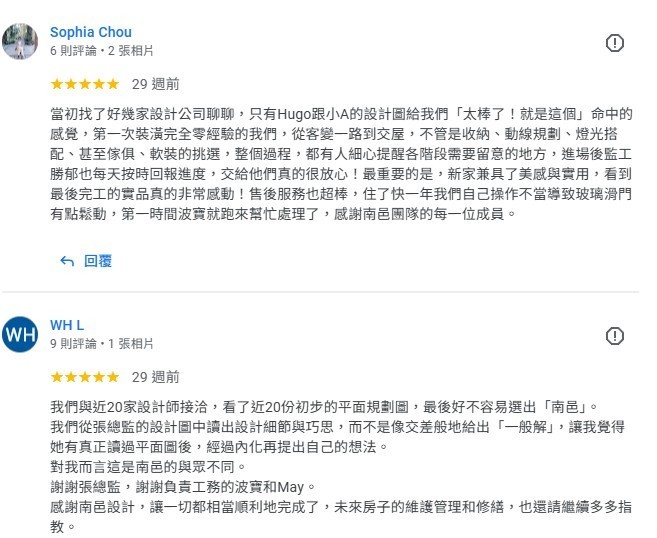
Task: Open the blue WH initials avatar
Action: pyautogui.click(x=20, y=334)
